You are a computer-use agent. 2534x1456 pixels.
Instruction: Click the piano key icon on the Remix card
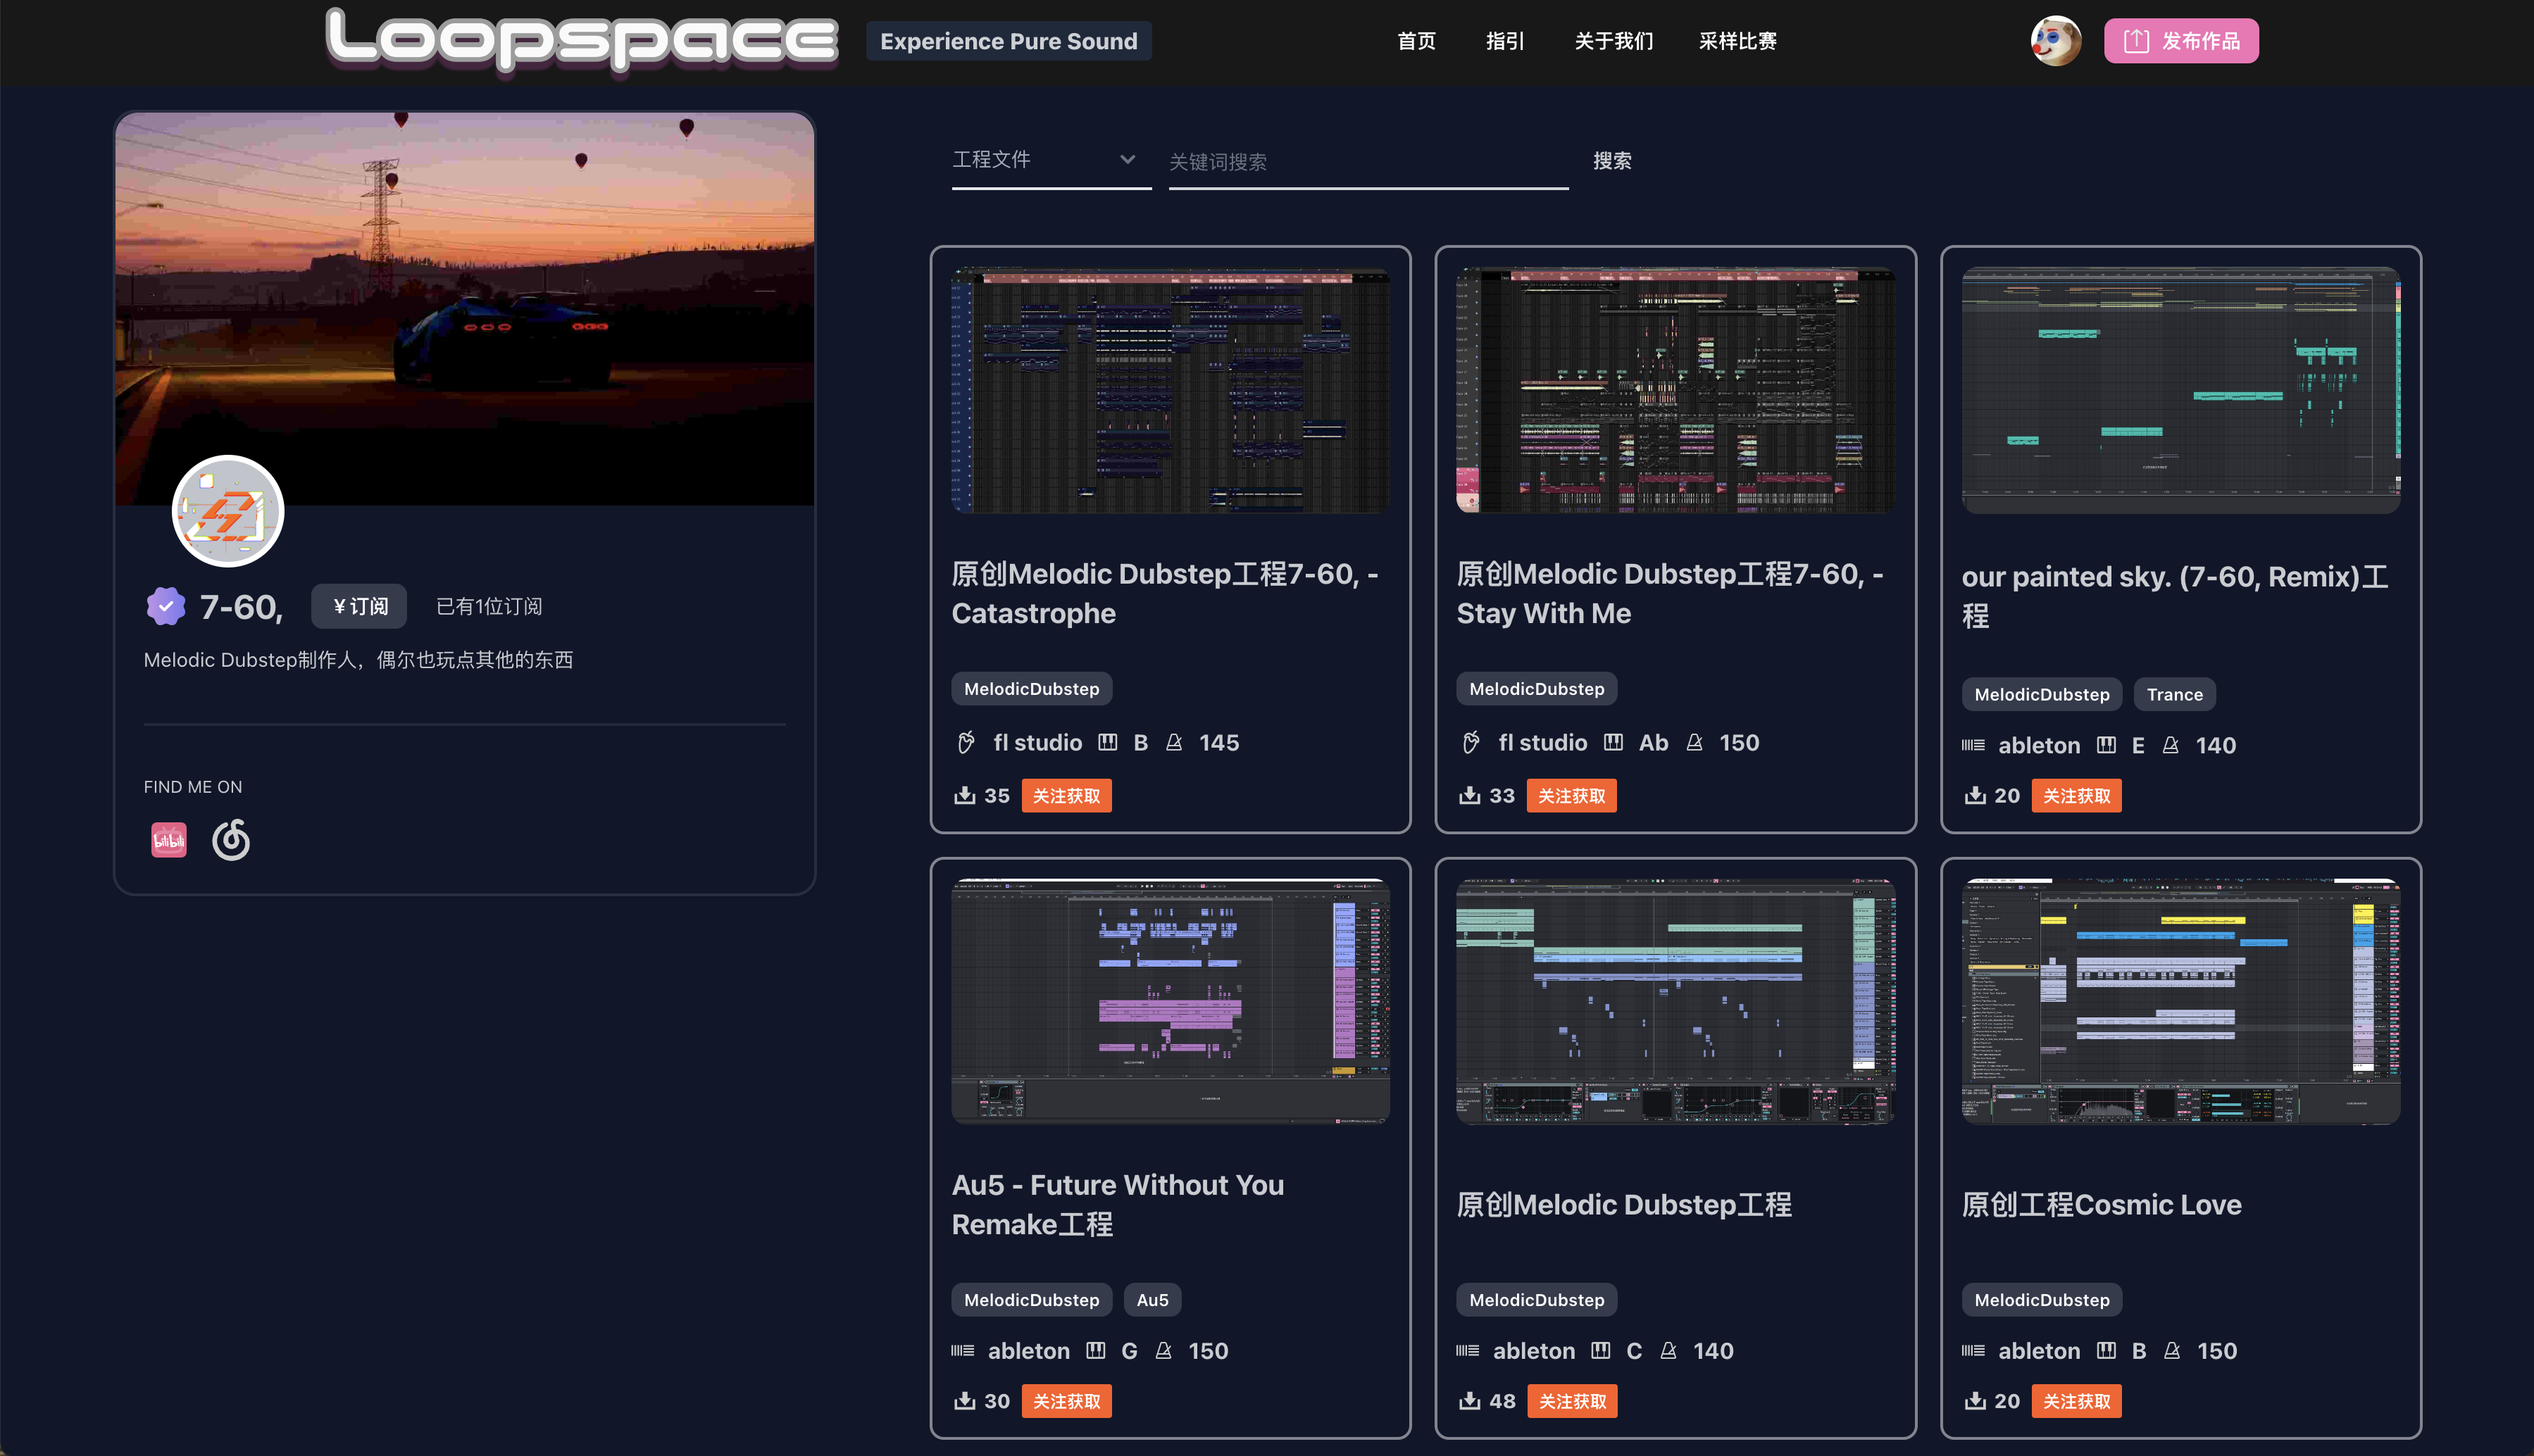pos(2107,745)
